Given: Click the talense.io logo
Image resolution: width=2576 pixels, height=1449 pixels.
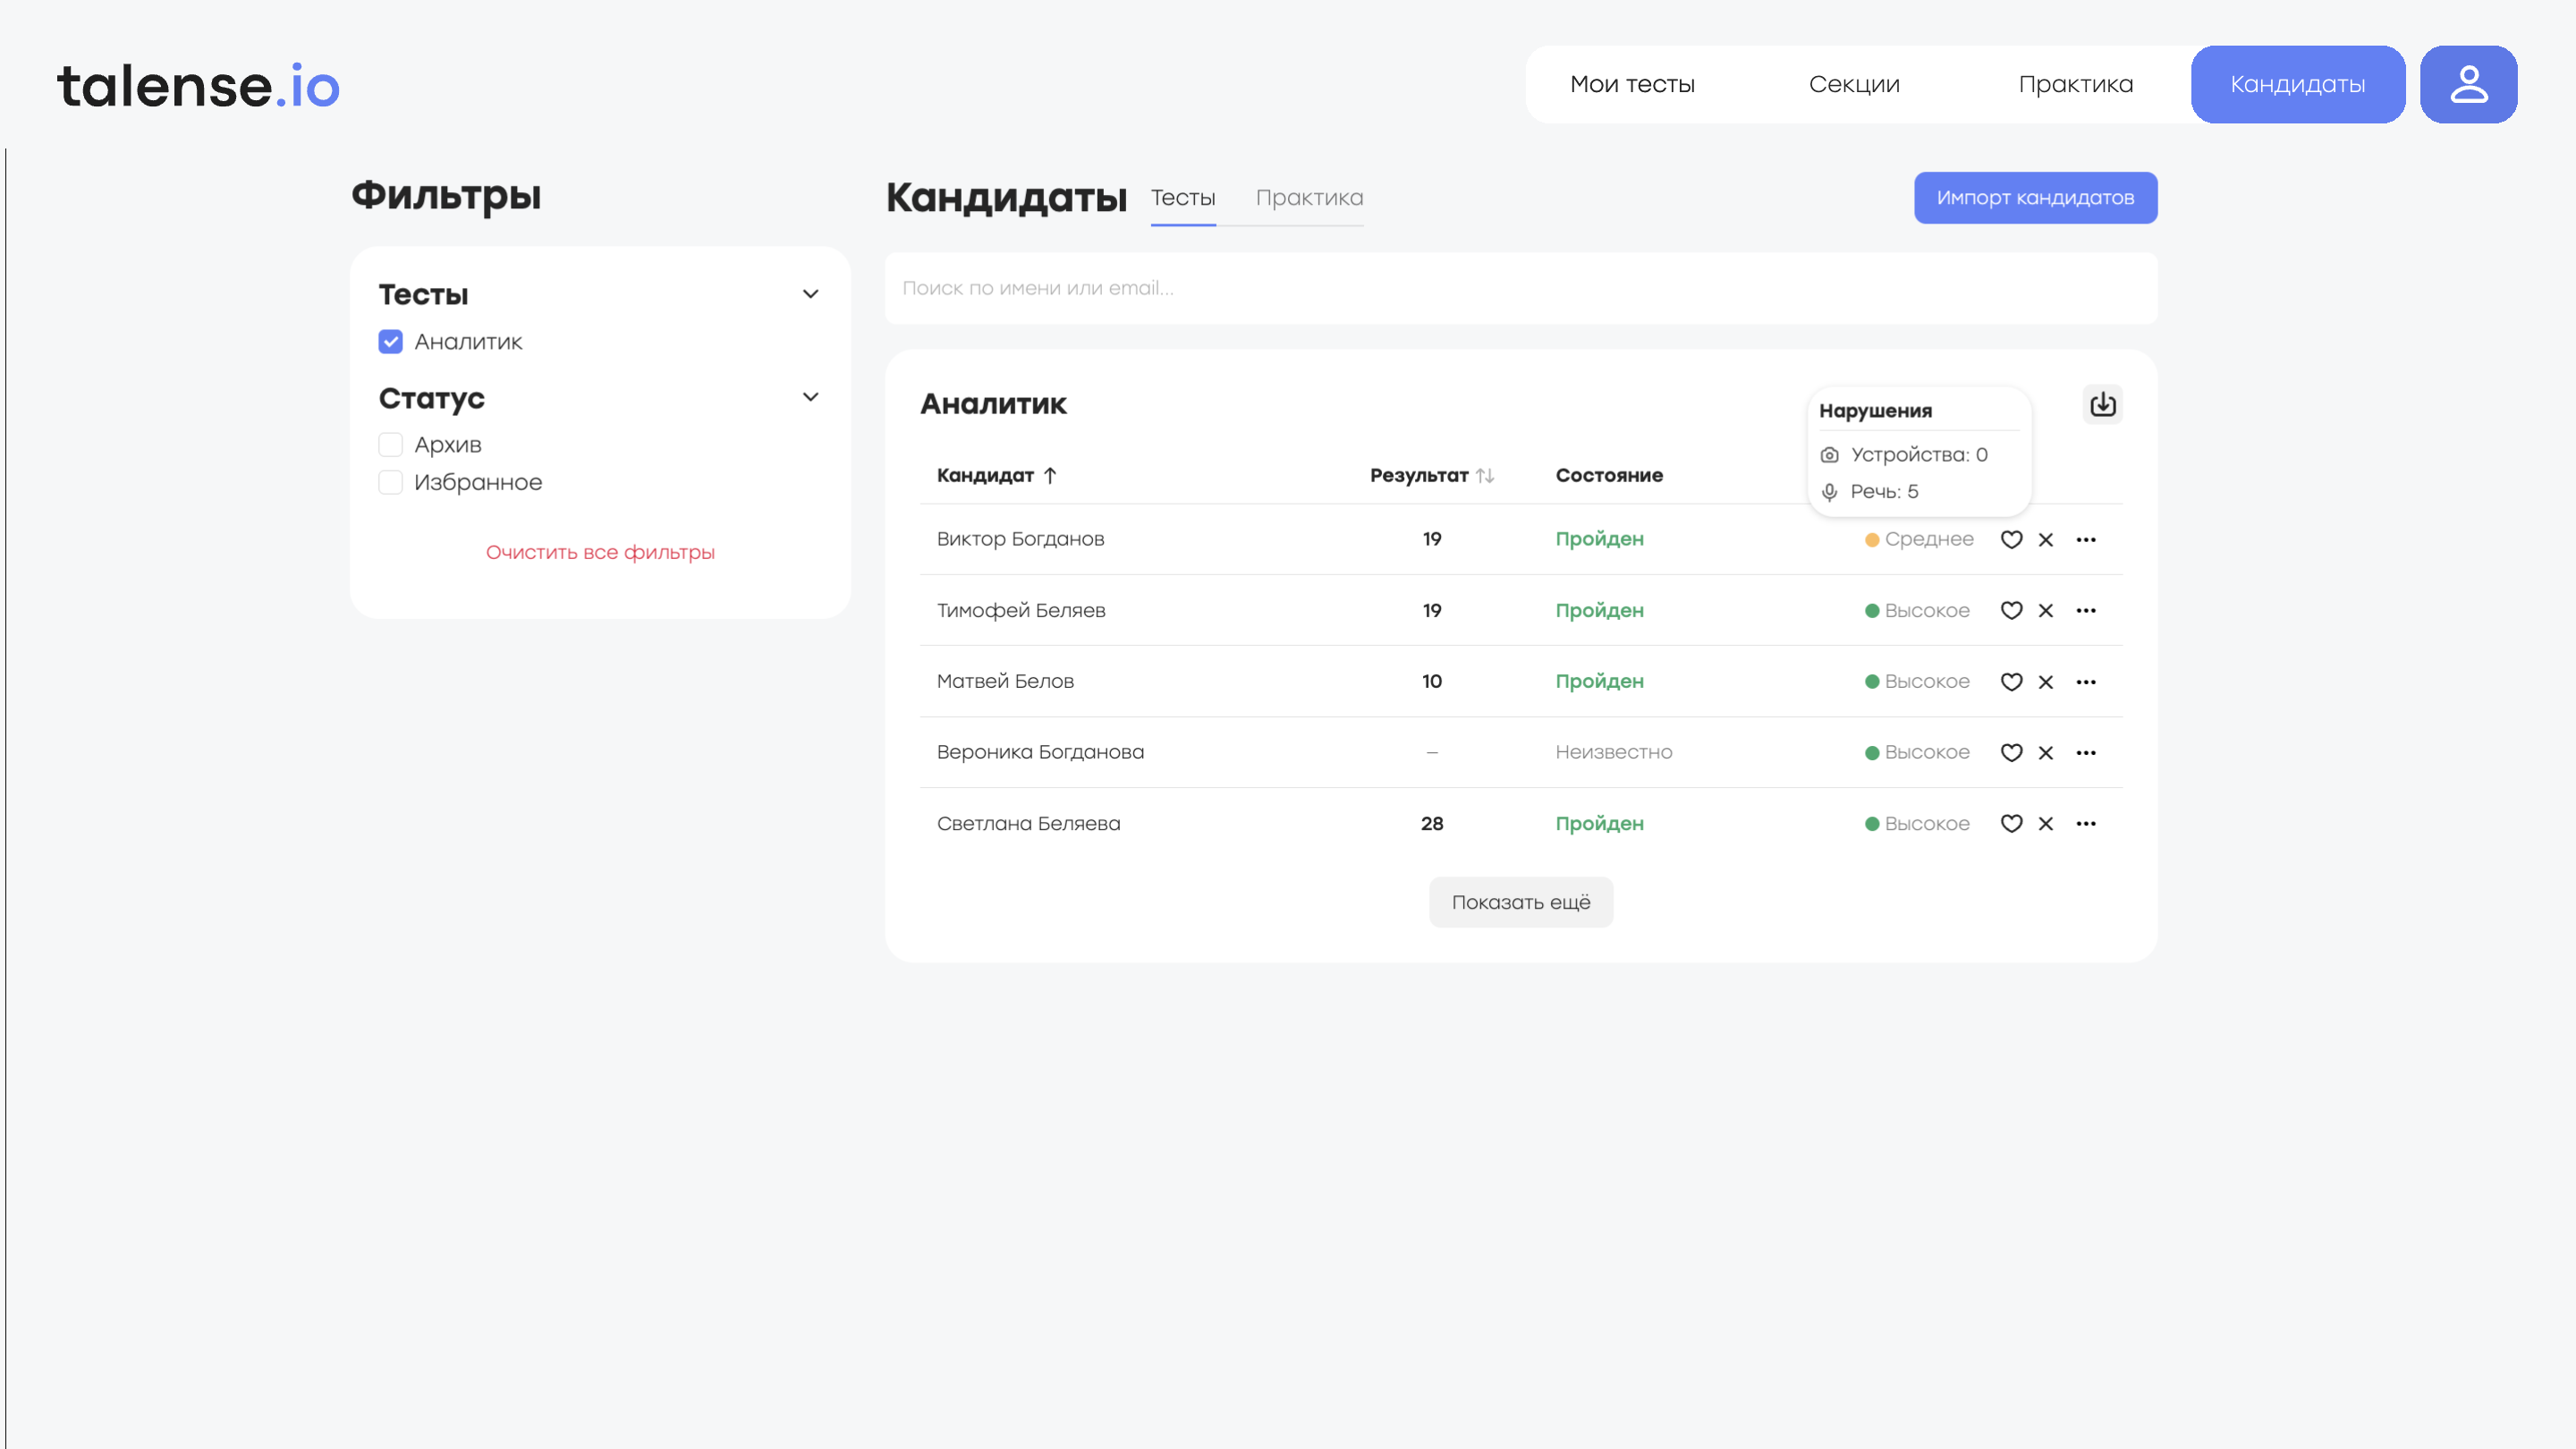Looking at the screenshot, I should click(x=198, y=85).
